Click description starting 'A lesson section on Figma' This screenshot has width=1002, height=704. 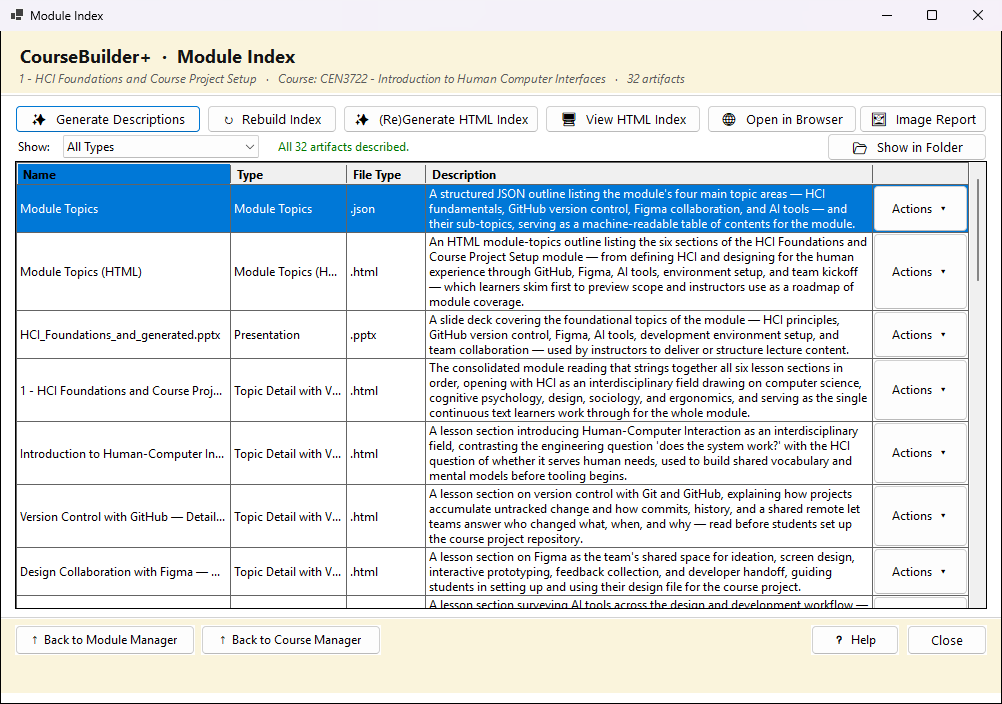649,572
